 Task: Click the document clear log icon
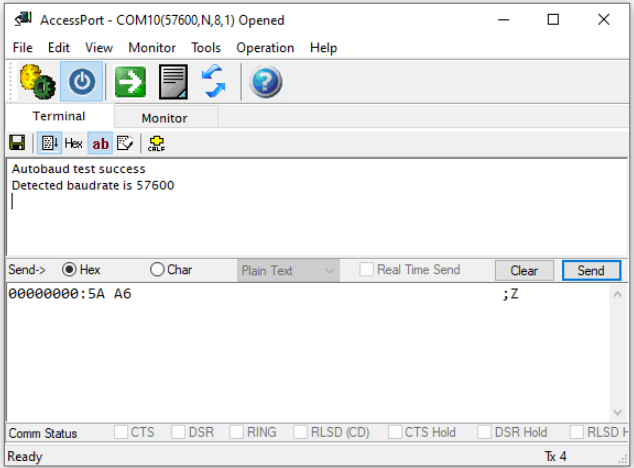pos(173,82)
